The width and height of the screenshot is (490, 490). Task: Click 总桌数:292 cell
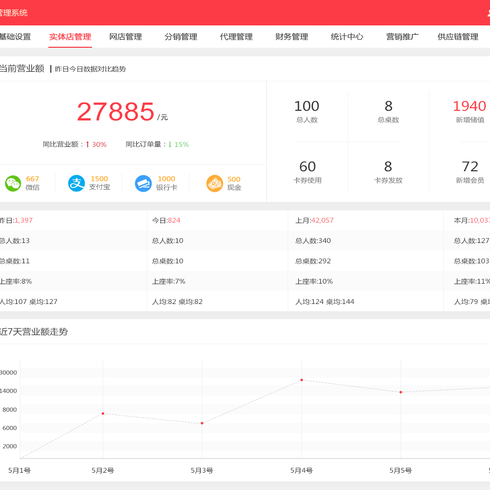pyautogui.click(x=313, y=261)
